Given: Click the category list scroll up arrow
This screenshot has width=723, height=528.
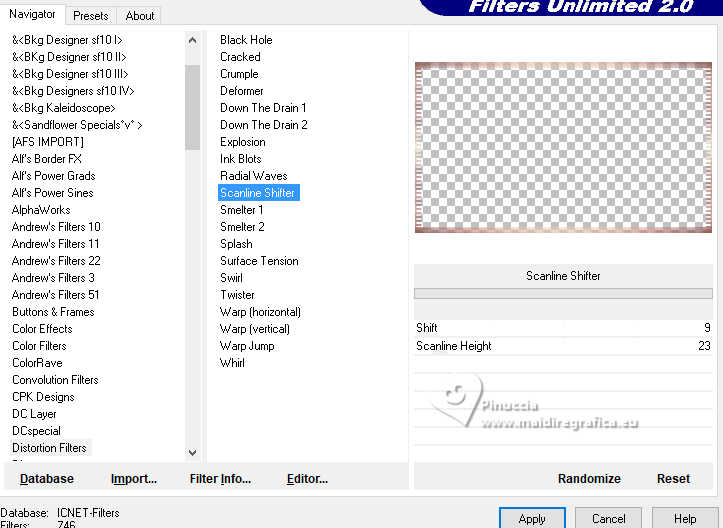Looking at the screenshot, I should [192, 41].
